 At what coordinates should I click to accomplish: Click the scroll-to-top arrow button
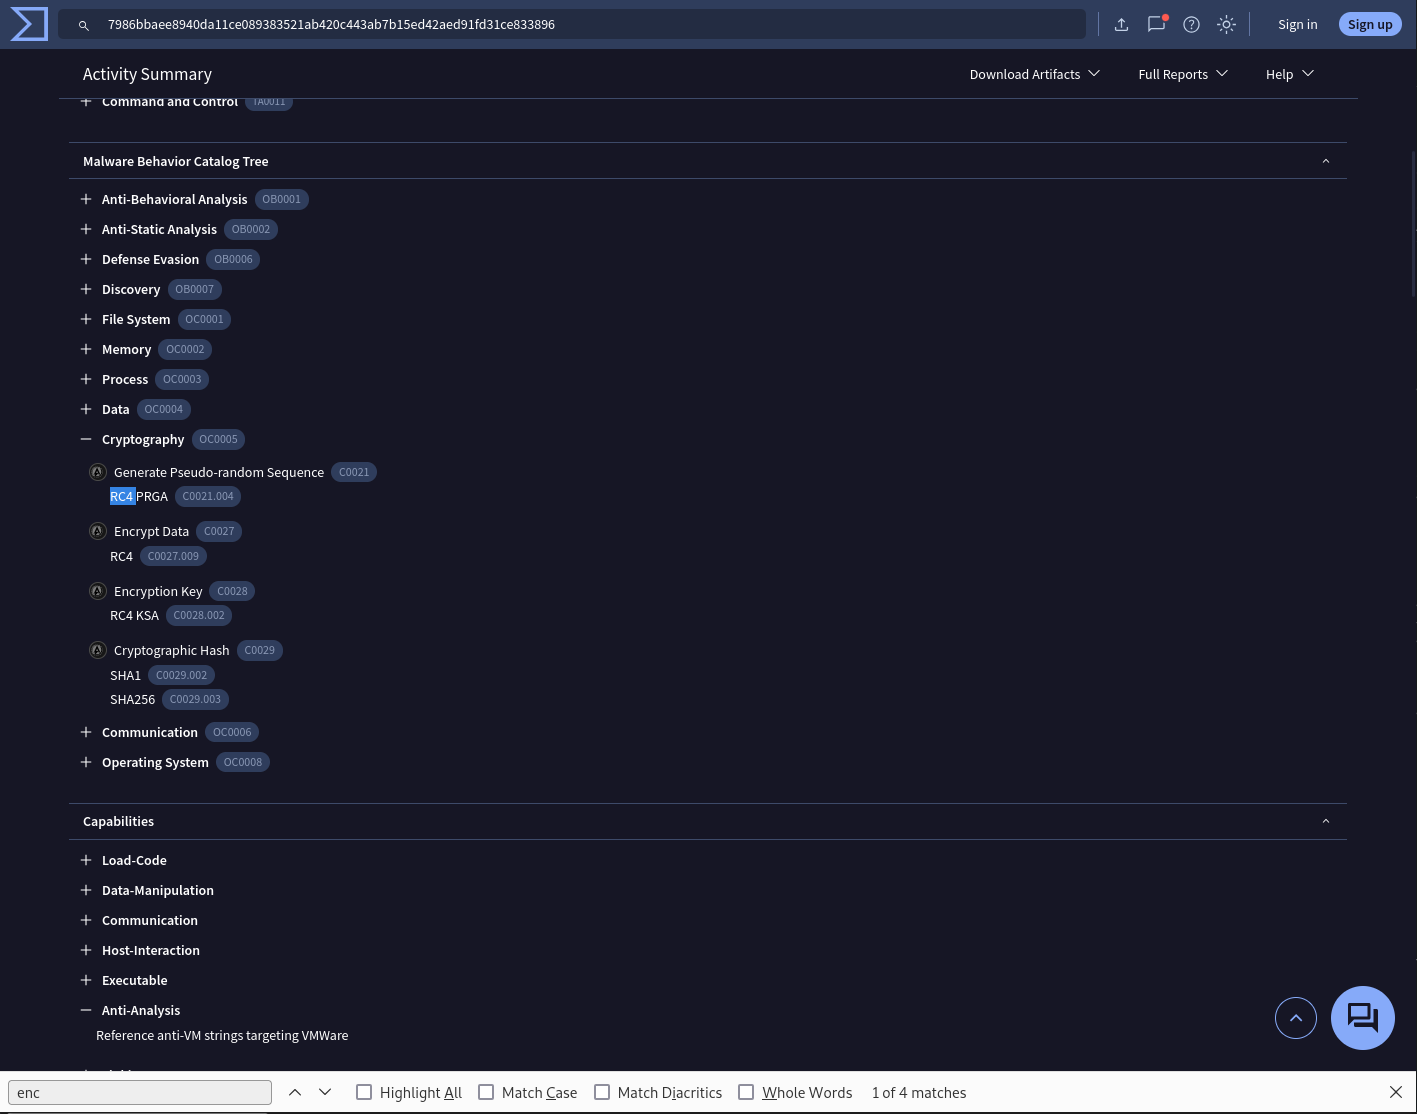(1296, 1018)
